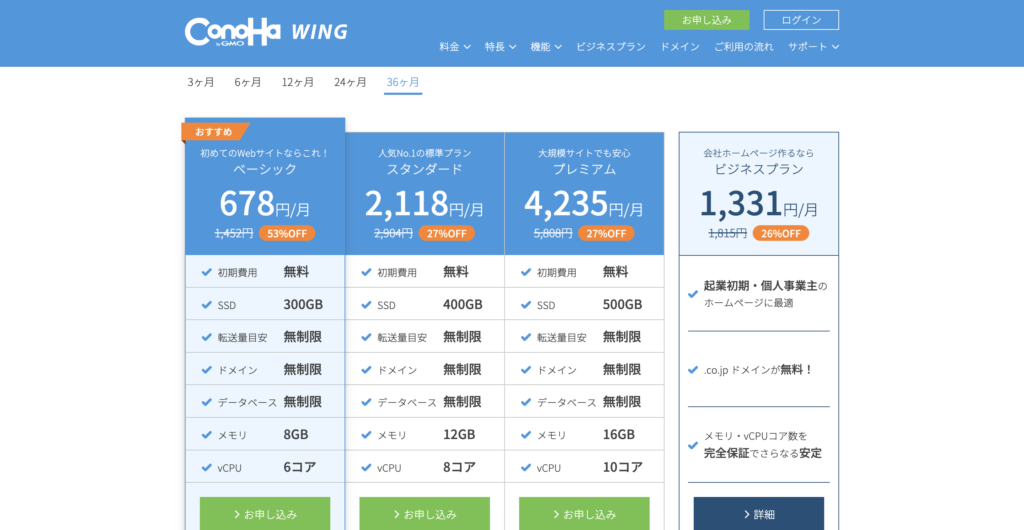The height and width of the screenshot is (530, 1024).
Task: Click the 12GB memory value
Action: coord(459,435)
